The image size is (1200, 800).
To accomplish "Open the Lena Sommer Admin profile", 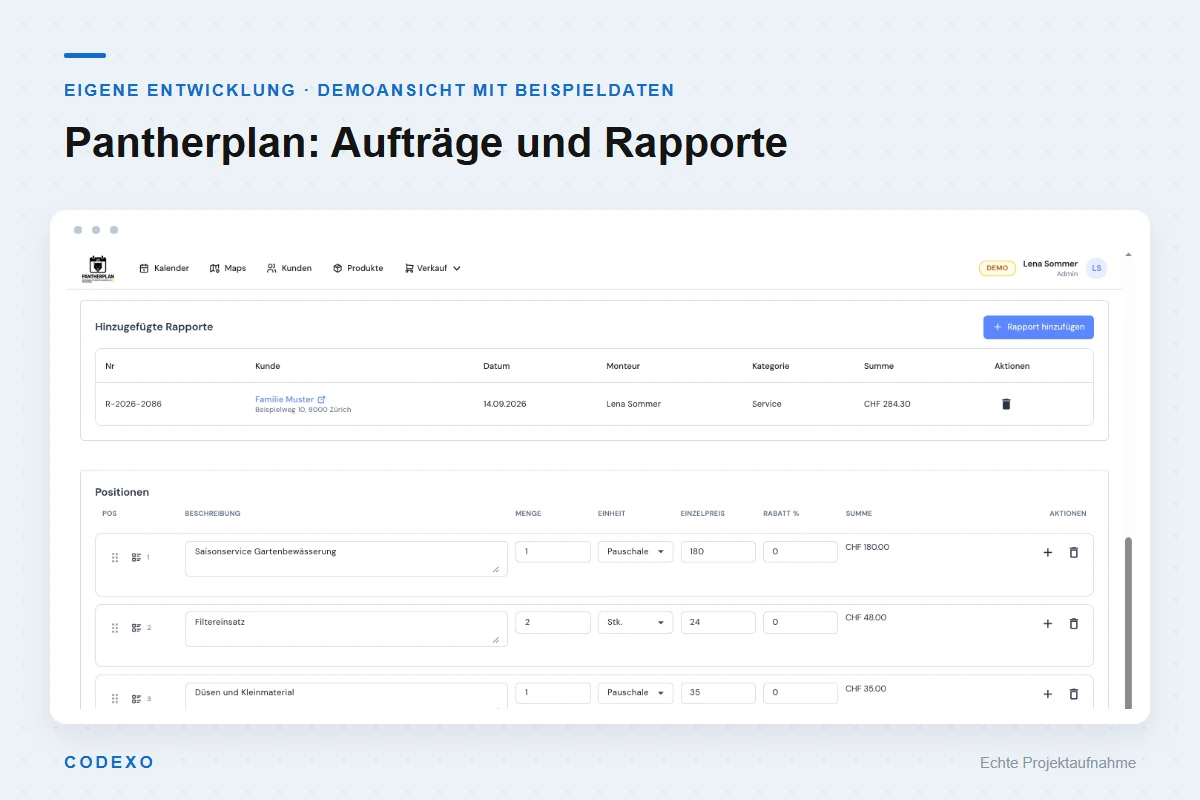I will (1050, 268).
